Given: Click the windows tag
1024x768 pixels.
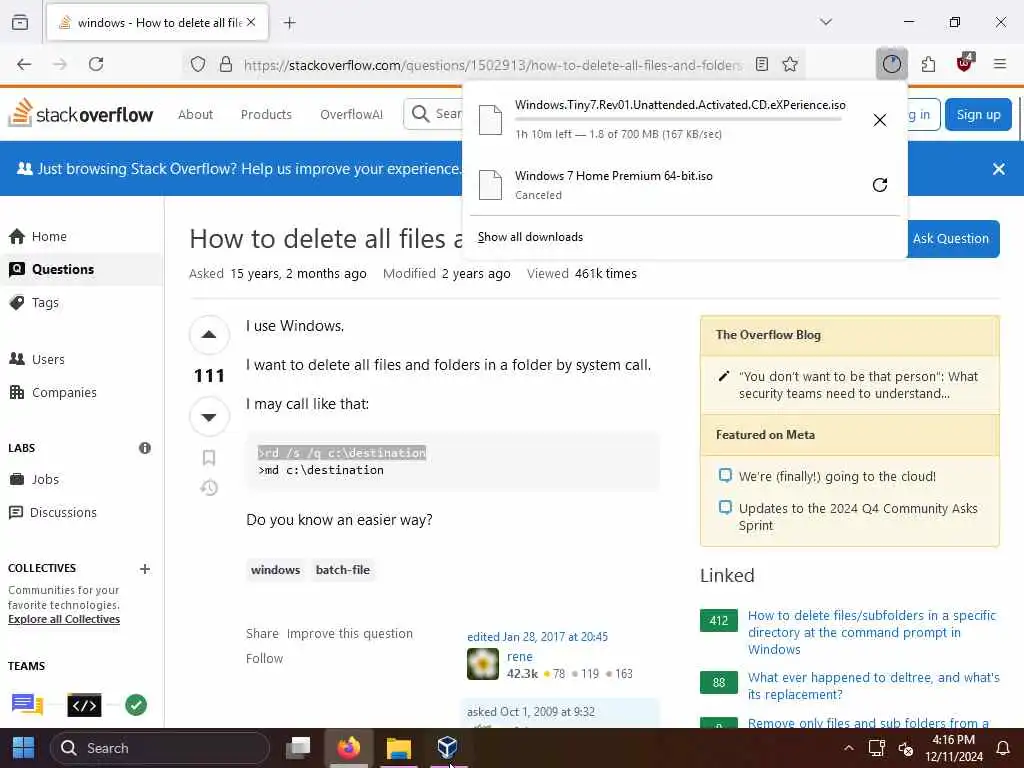Looking at the screenshot, I should tap(276, 569).
